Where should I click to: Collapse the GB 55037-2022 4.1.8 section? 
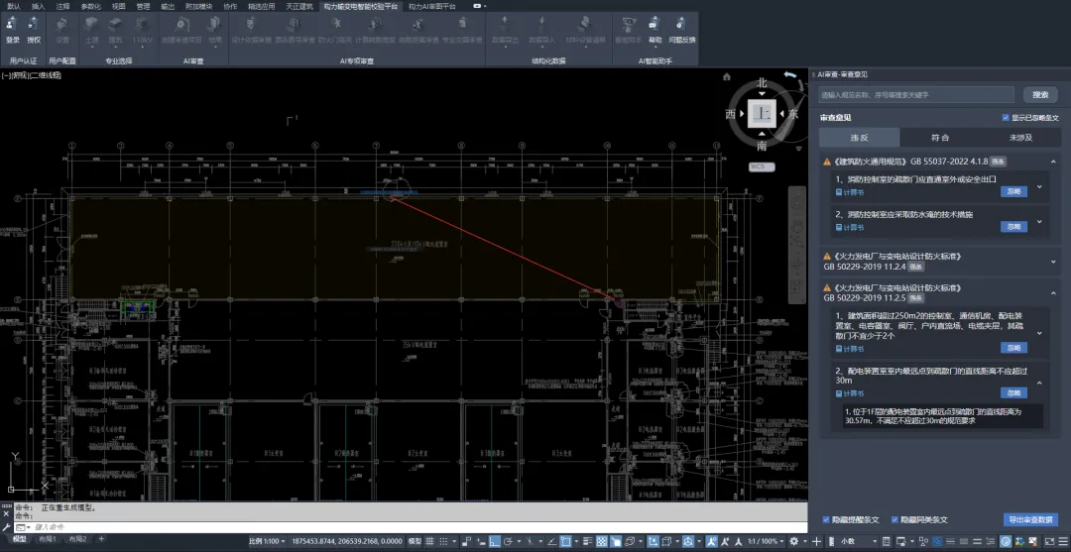1053,161
